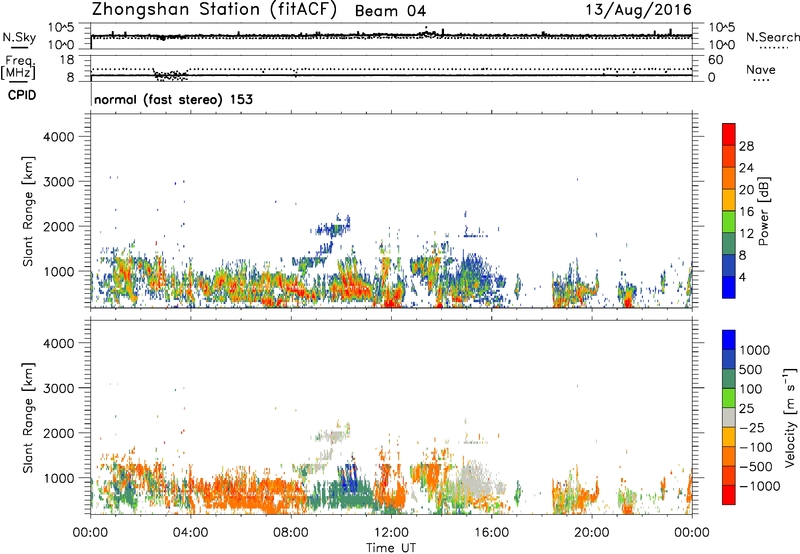
Task: Click the red bottom velocity color swatch
Action: 729,495
